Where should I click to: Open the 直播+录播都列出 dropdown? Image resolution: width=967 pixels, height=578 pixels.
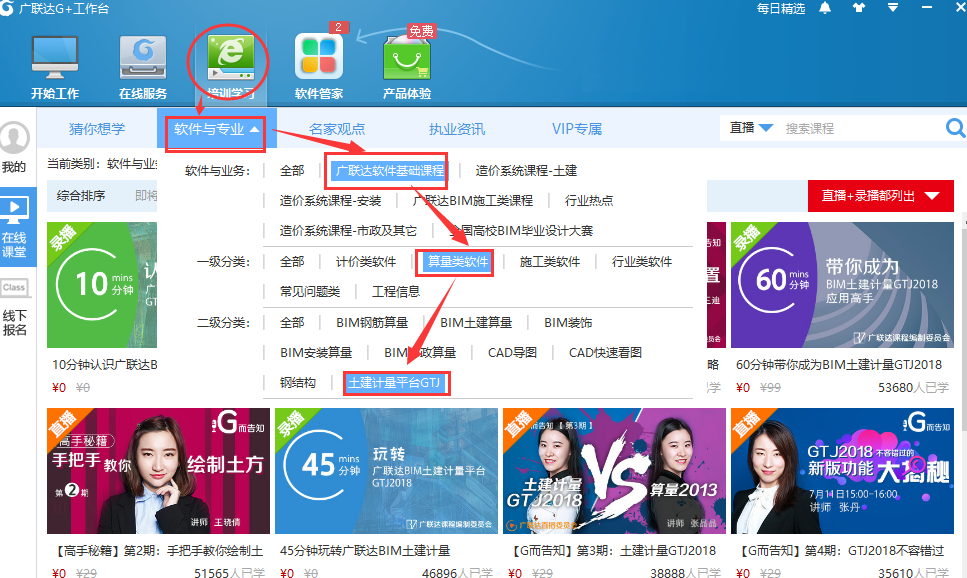881,196
